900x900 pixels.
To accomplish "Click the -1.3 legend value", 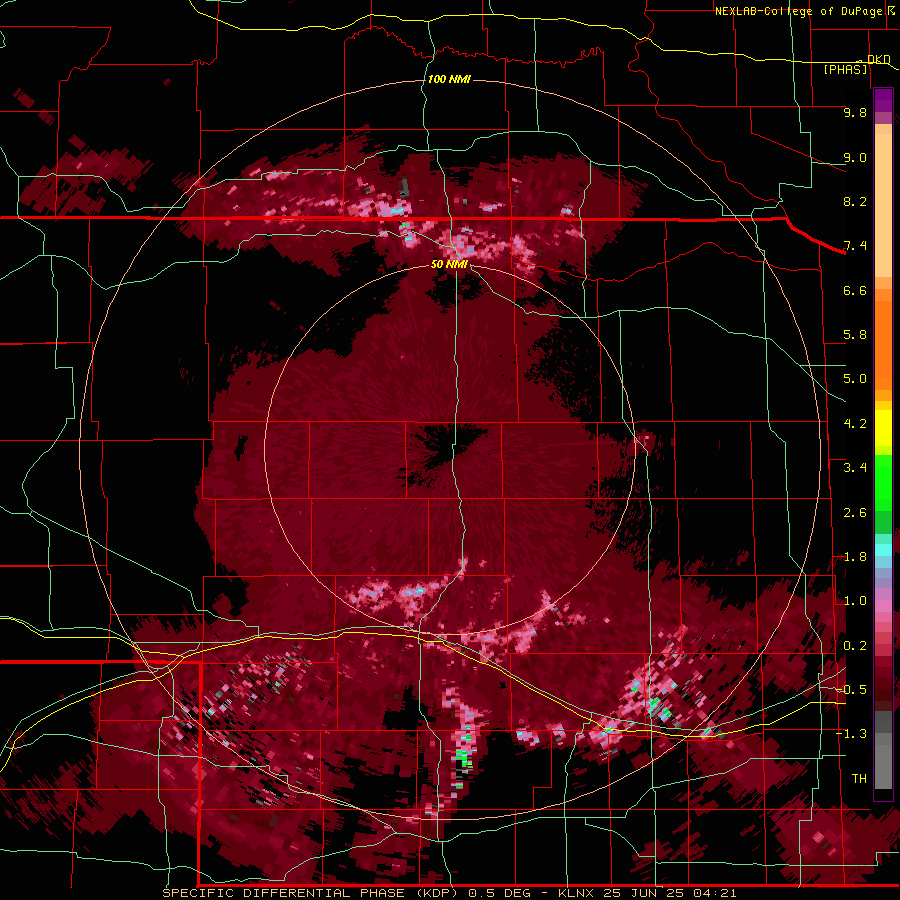I will pos(852,734).
